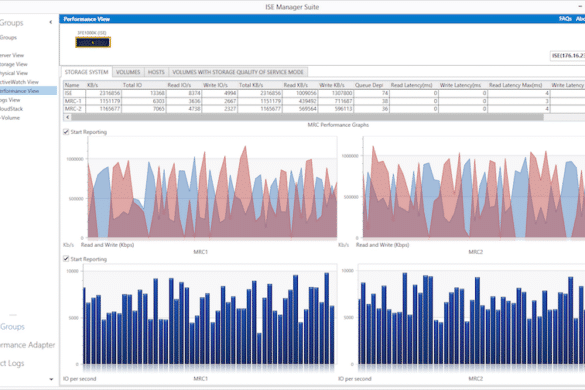Open the Volume entry below CloudStack
The image size is (585, 390).
(x=10, y=118)
